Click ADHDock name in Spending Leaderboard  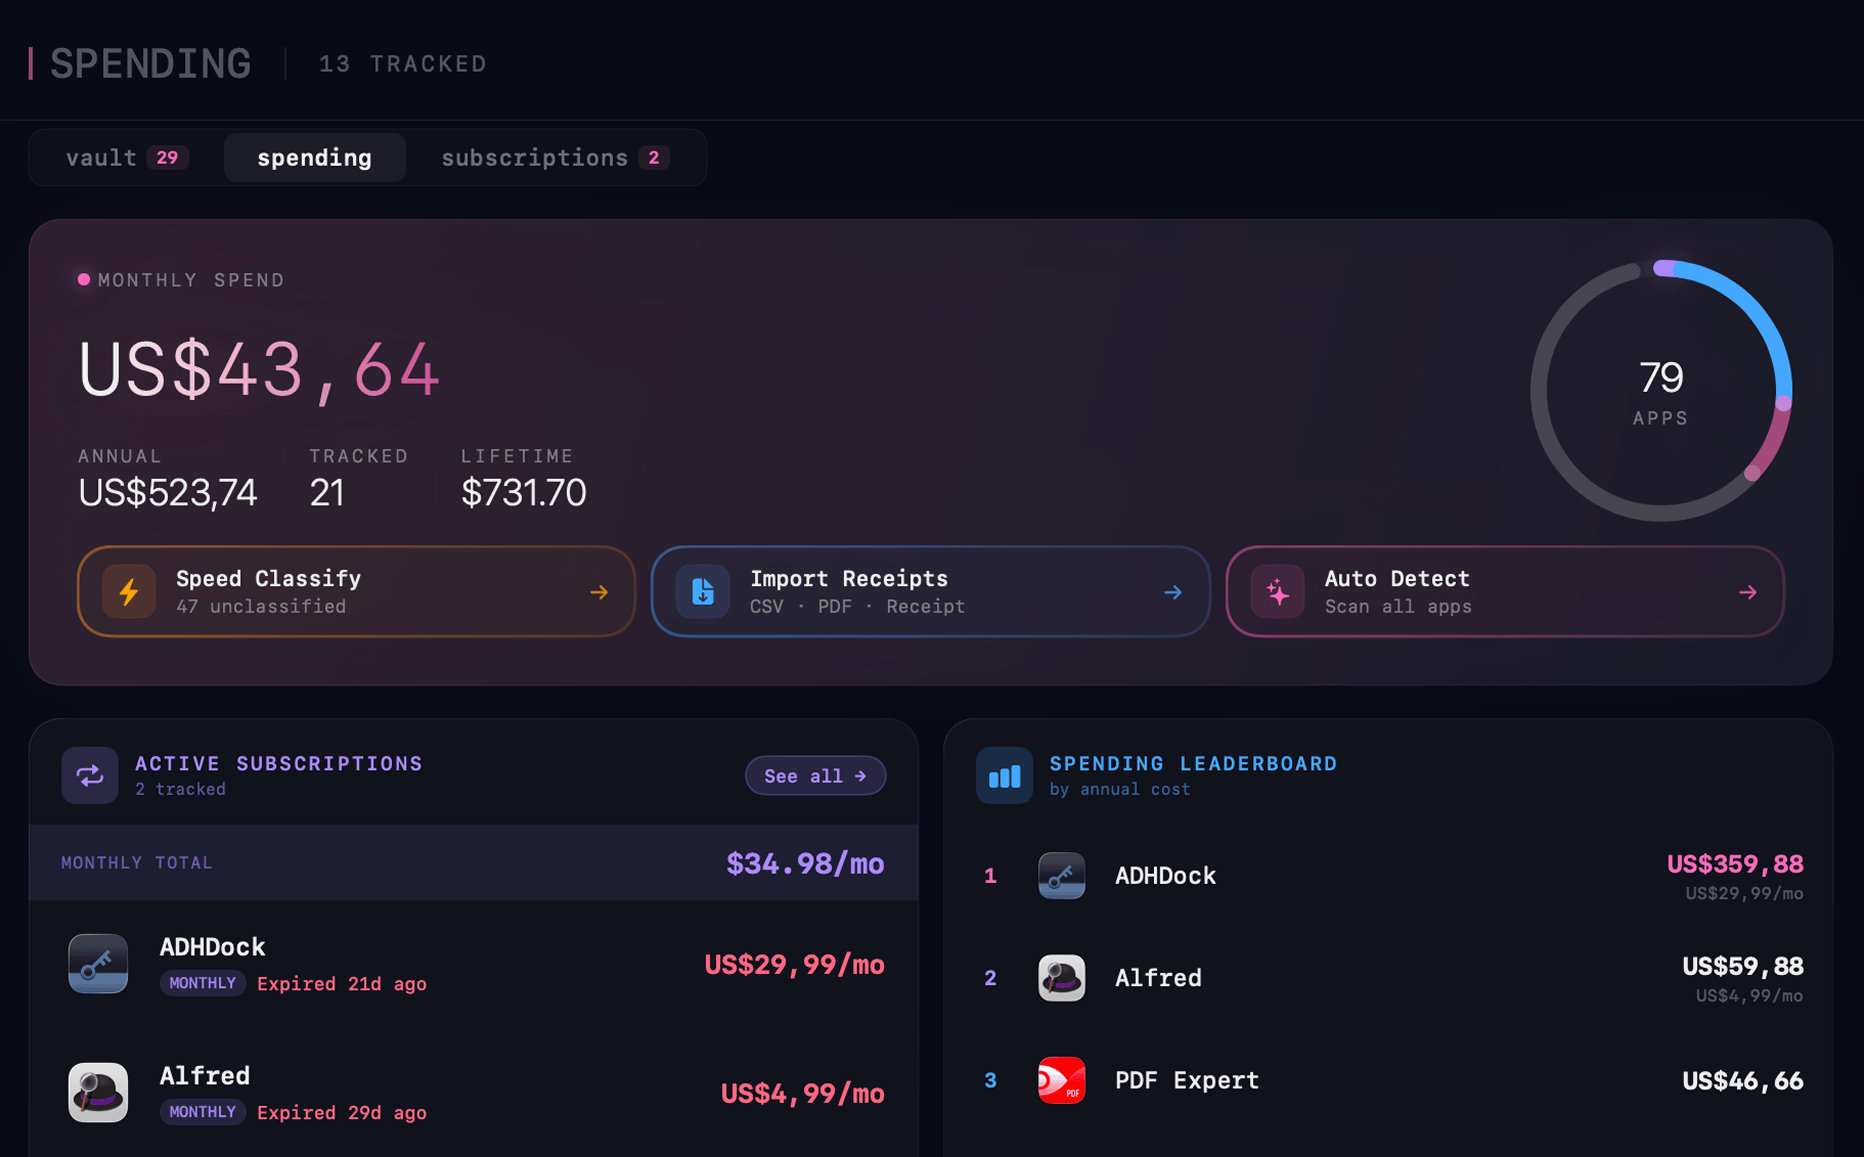pos(1165,876)
